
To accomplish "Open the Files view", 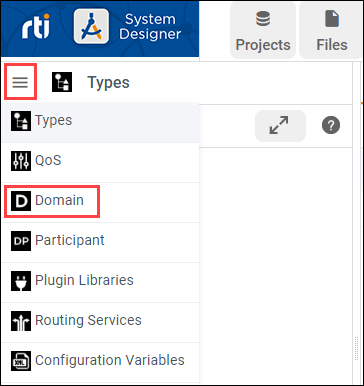I will [331, 30].
